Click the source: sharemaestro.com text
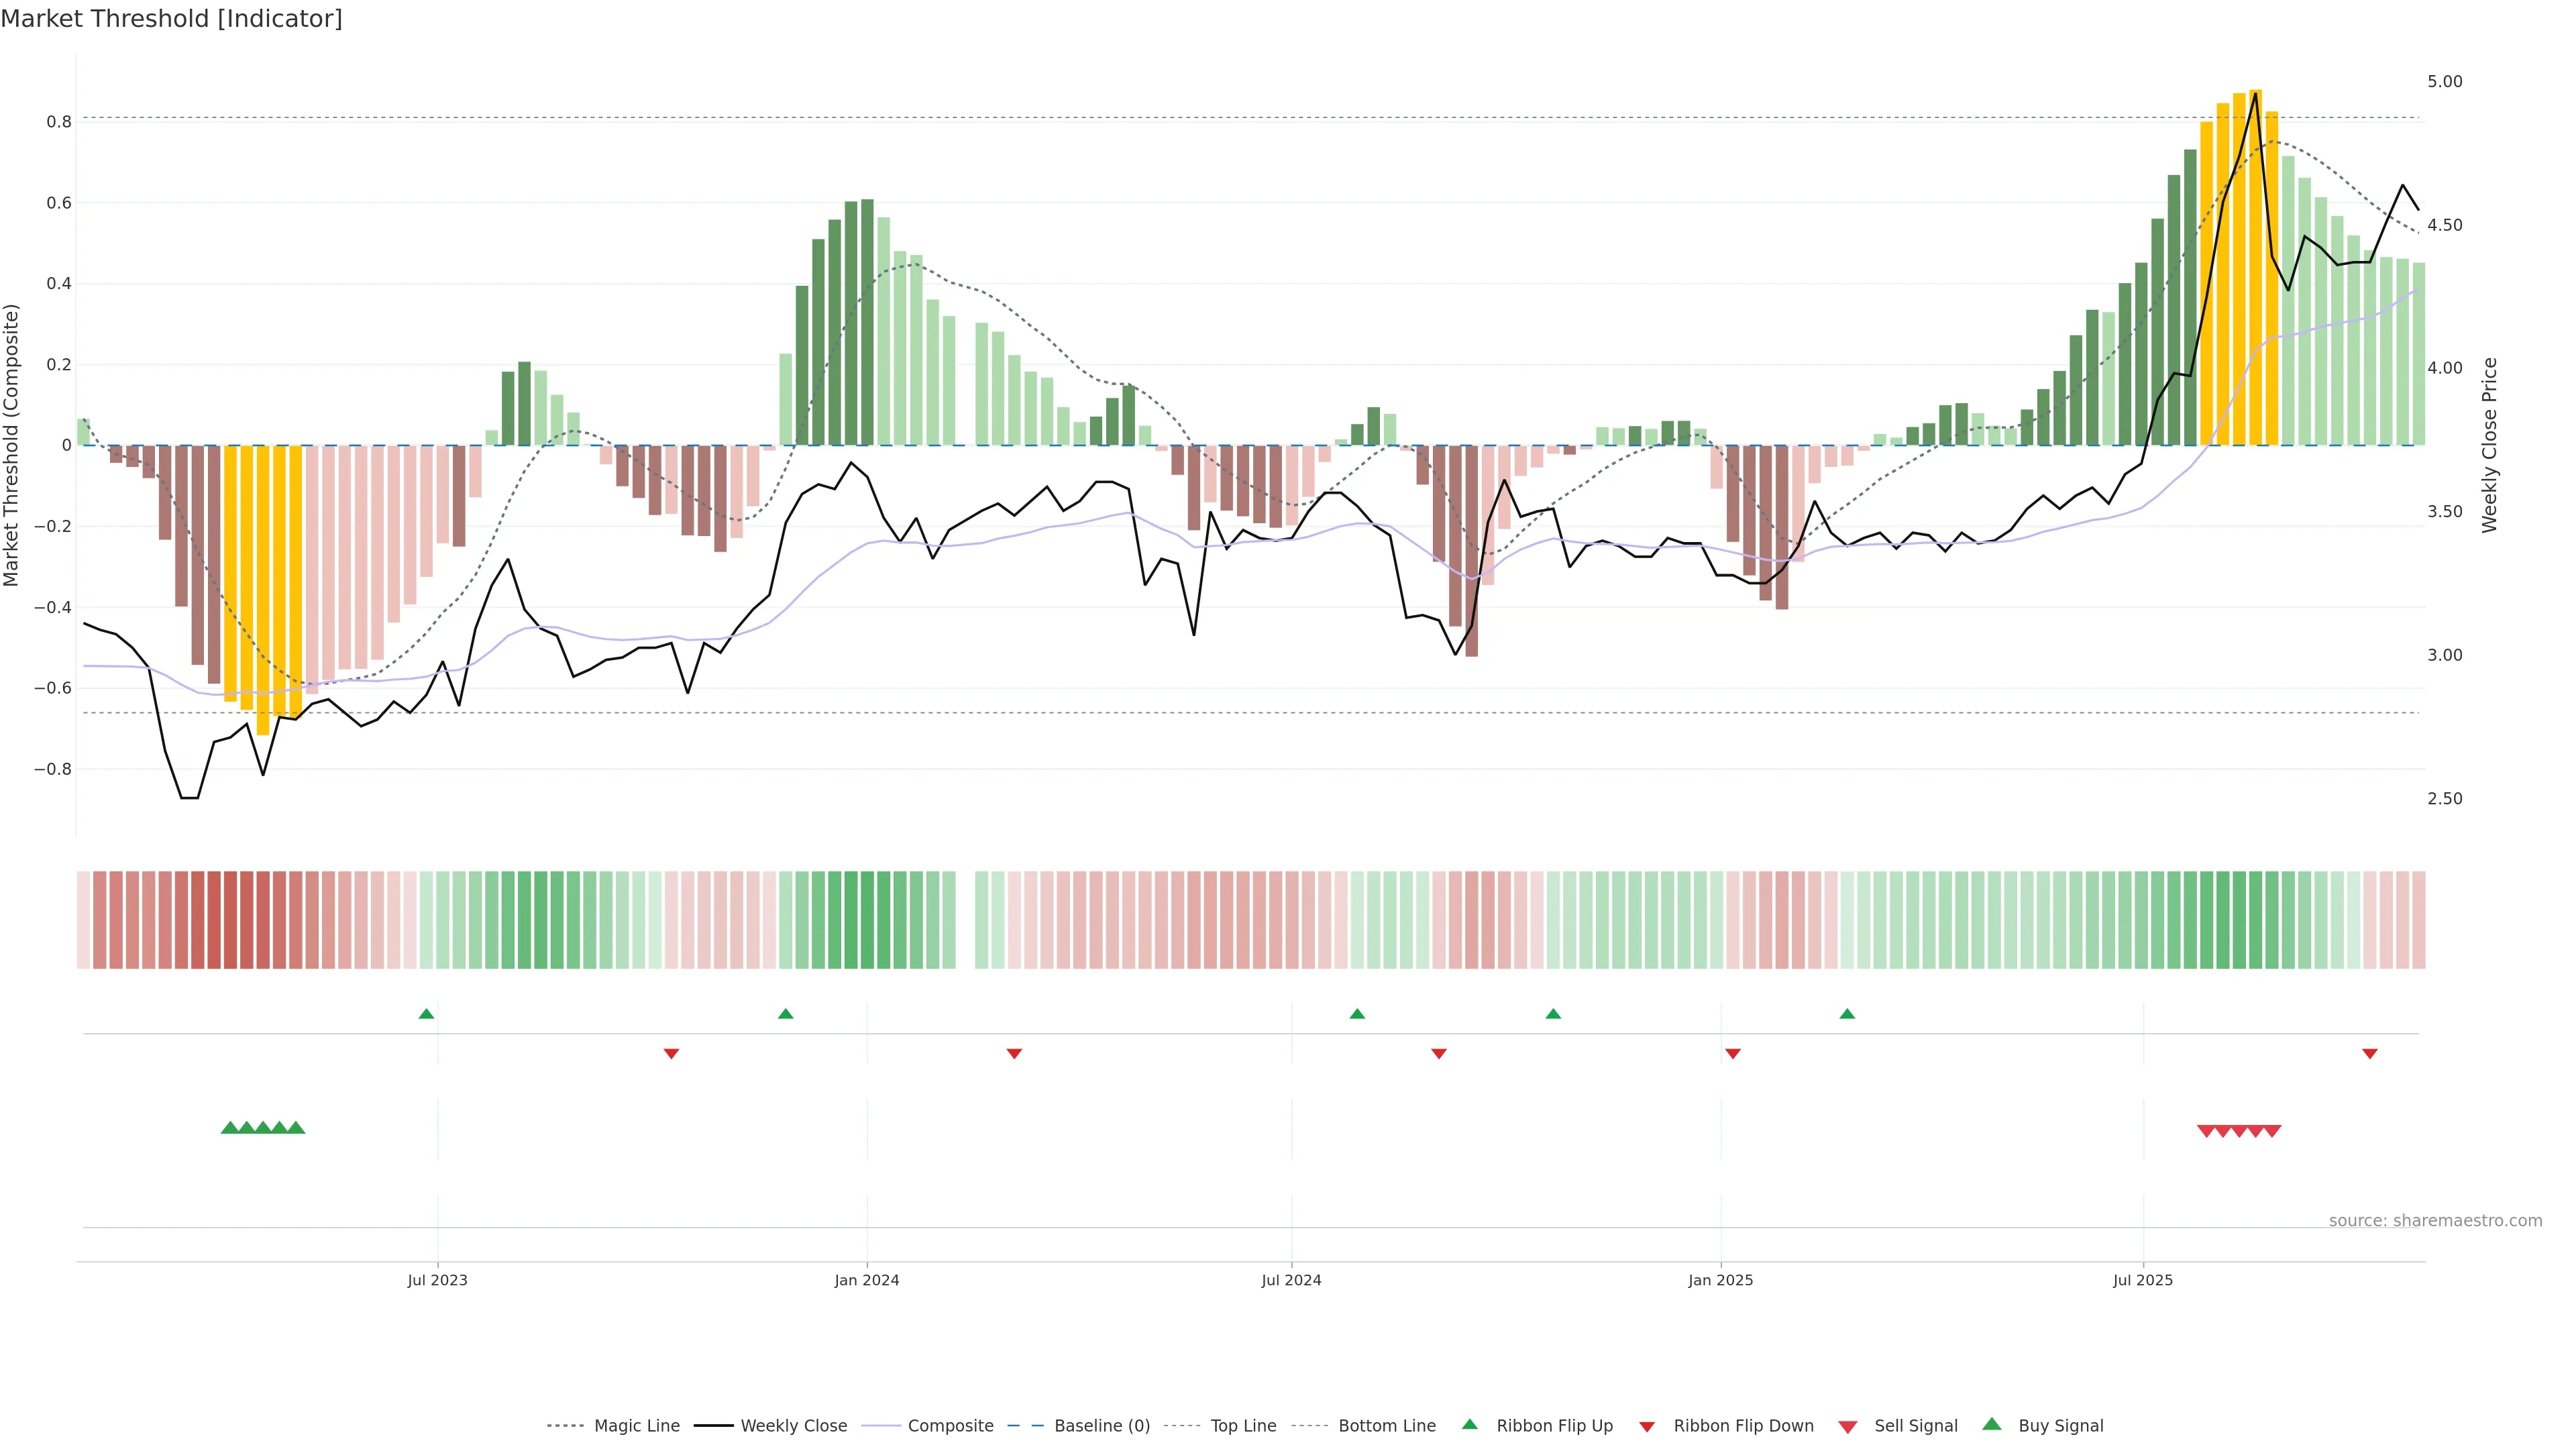The image size is (2576, 1449). (x=2435, y=1220)
